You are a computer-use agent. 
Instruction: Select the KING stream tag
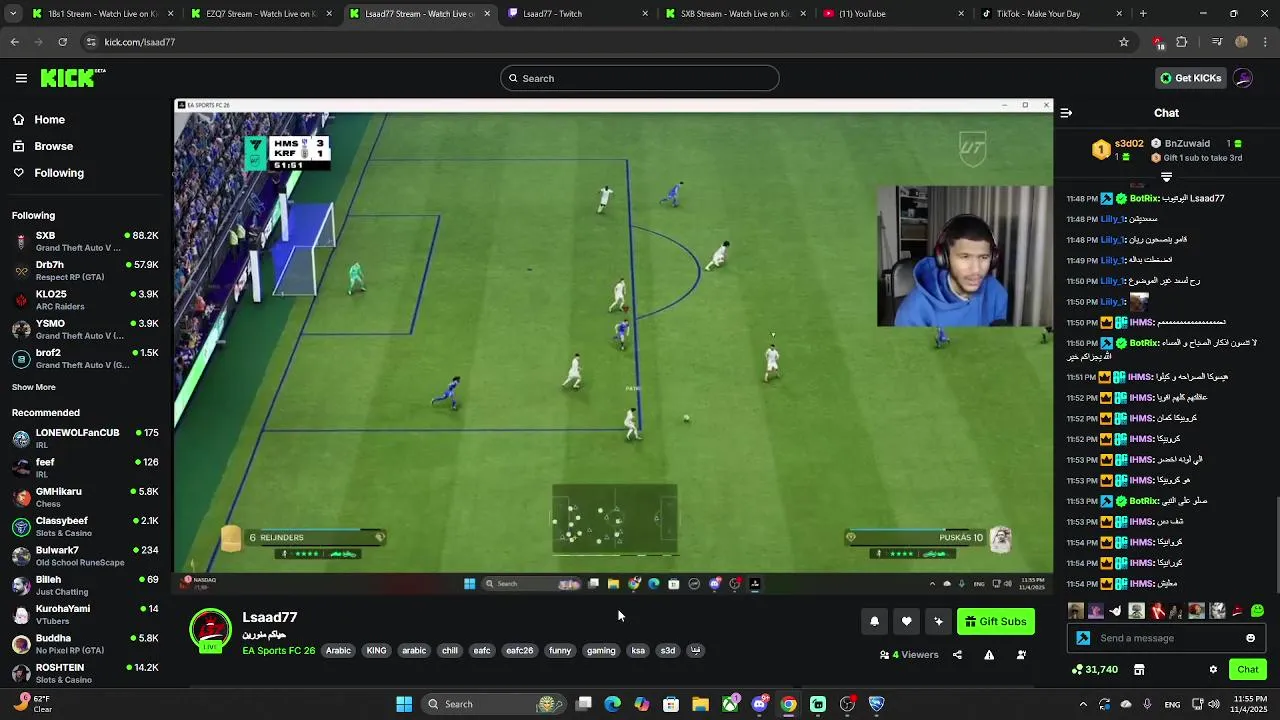coord(376,651)
